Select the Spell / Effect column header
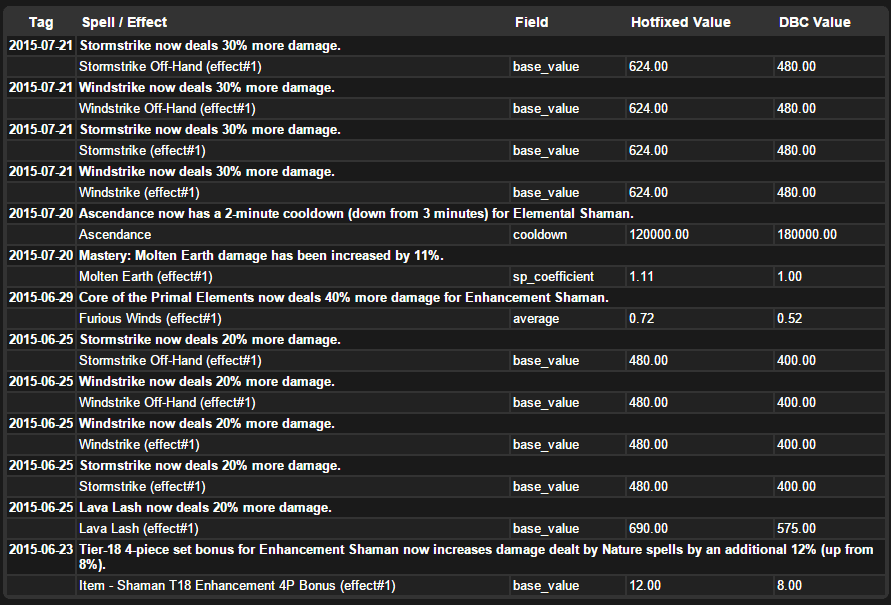The image size is (891, 605). click(x=124, y=23)
